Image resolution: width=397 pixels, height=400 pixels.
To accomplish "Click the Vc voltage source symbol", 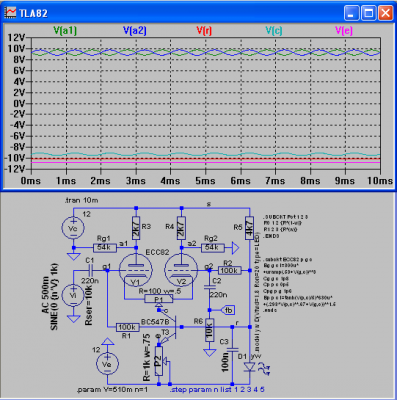I will tap(73, 228).
